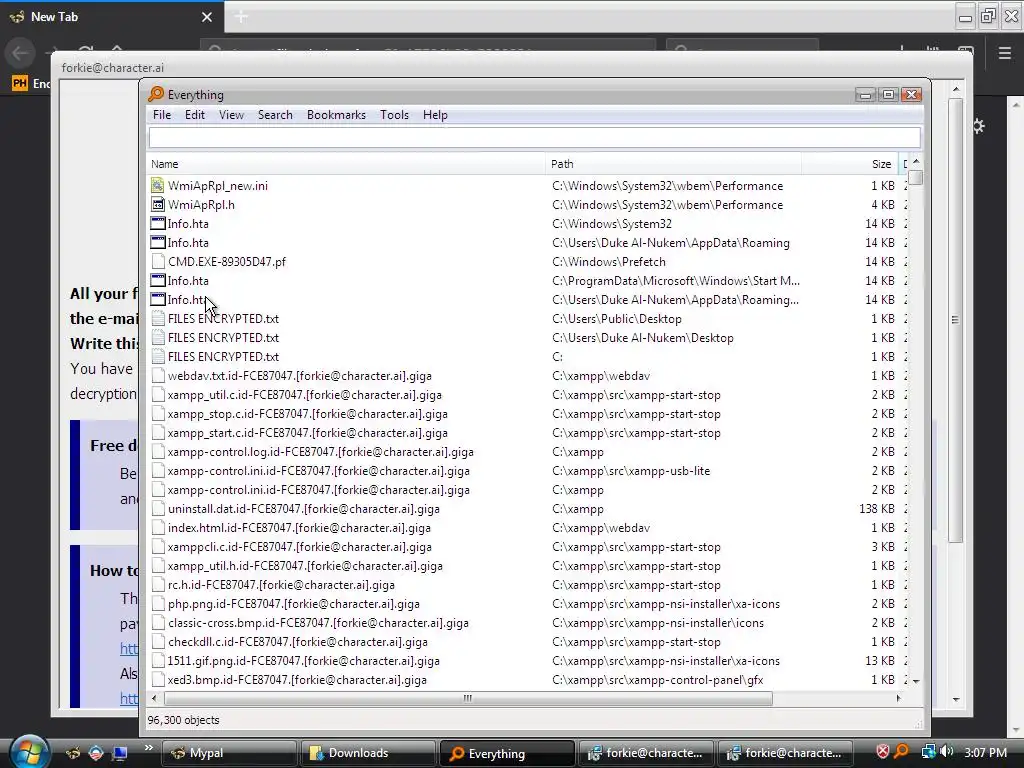Click the network tray icon
Viewport: 1024px width, 768px height.
coord(928,752)
